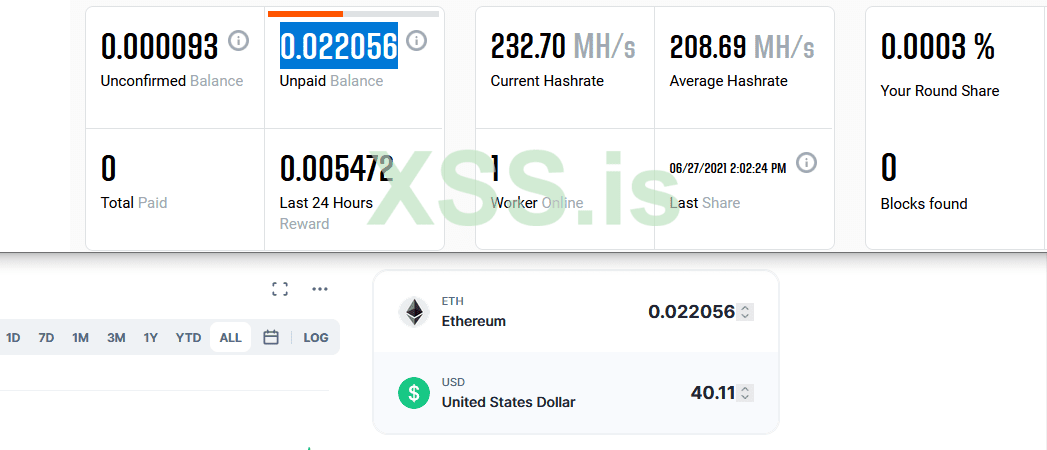Click last 24 hours reward 0.005472

[337, 168]
